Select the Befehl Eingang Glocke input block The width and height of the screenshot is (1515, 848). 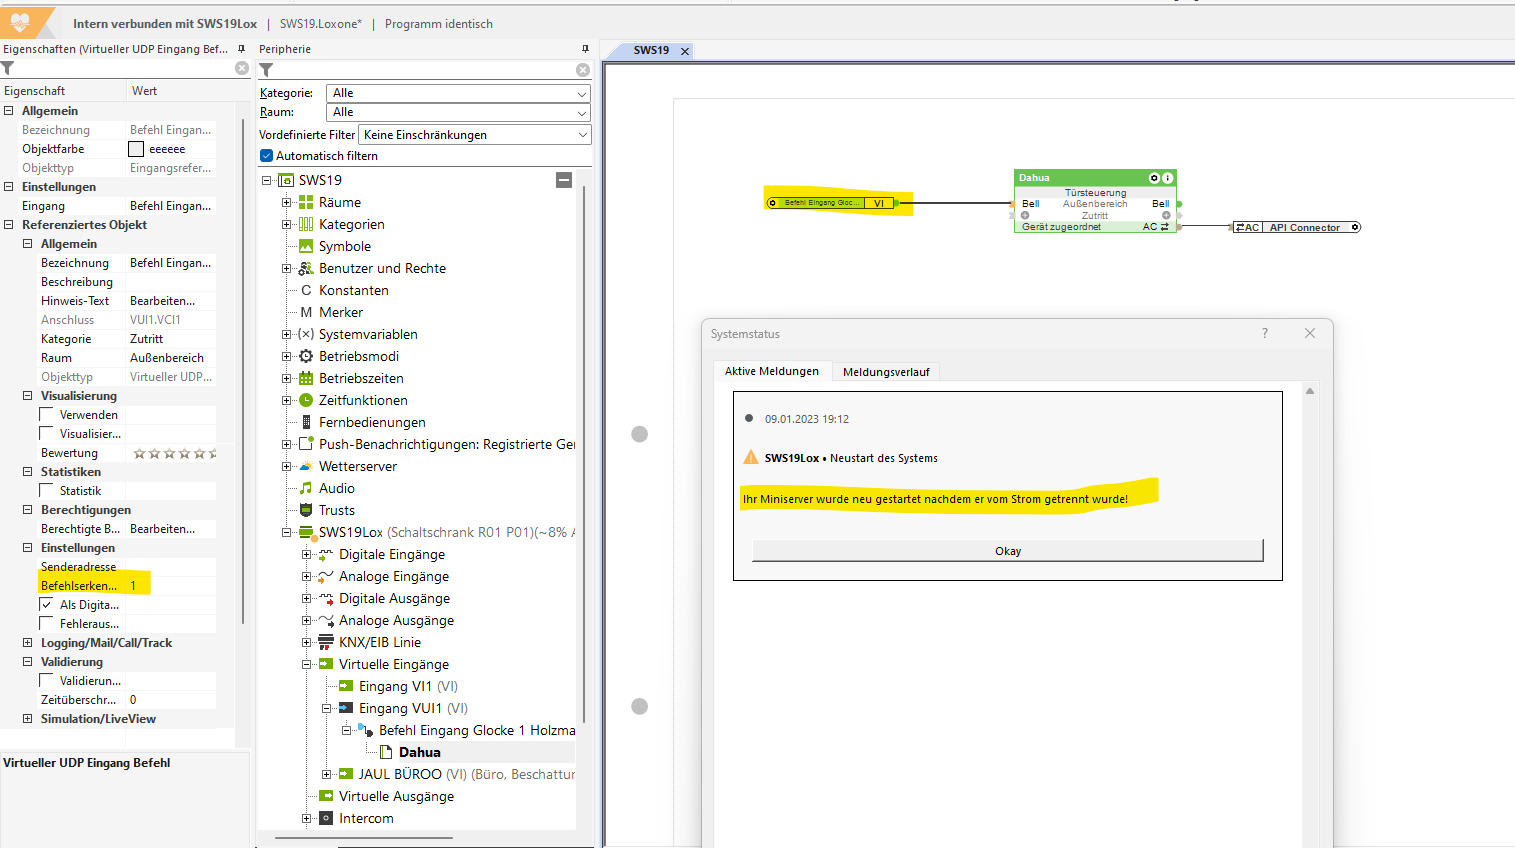point(830,203)
